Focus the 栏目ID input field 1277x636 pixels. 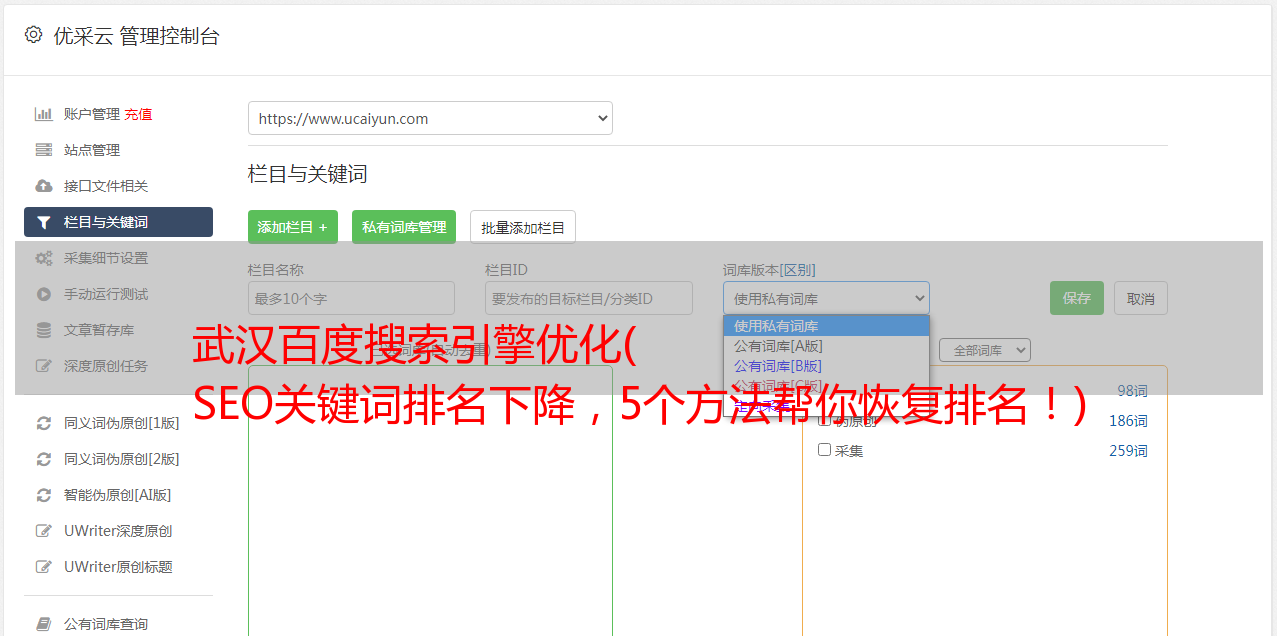(589, 298)
